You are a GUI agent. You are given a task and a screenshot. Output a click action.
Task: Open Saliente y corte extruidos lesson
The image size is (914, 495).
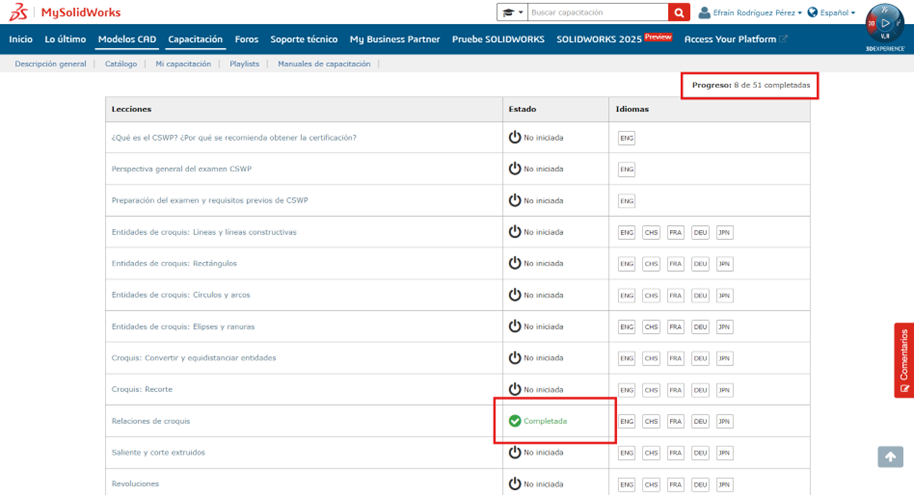coord(159,452)
